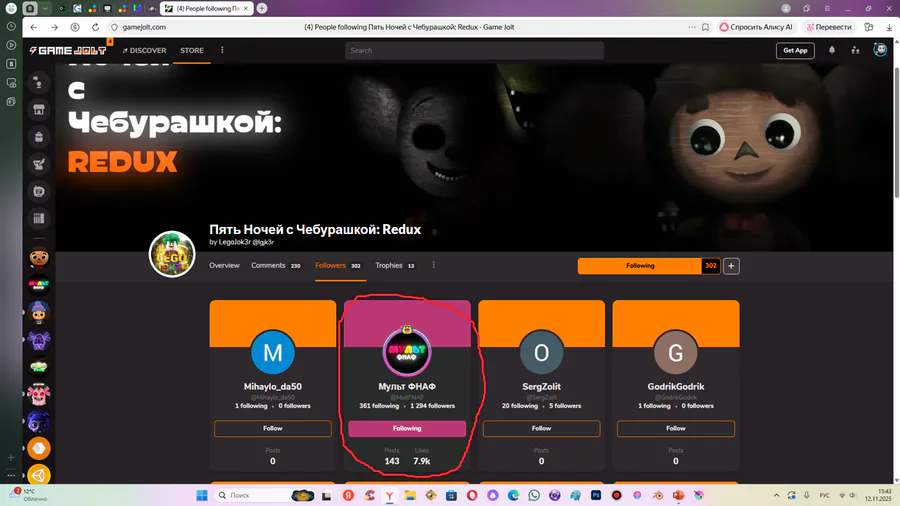Click the Game Jolt search field
This screenshot has width=900, height=506.
click(474, 50)
